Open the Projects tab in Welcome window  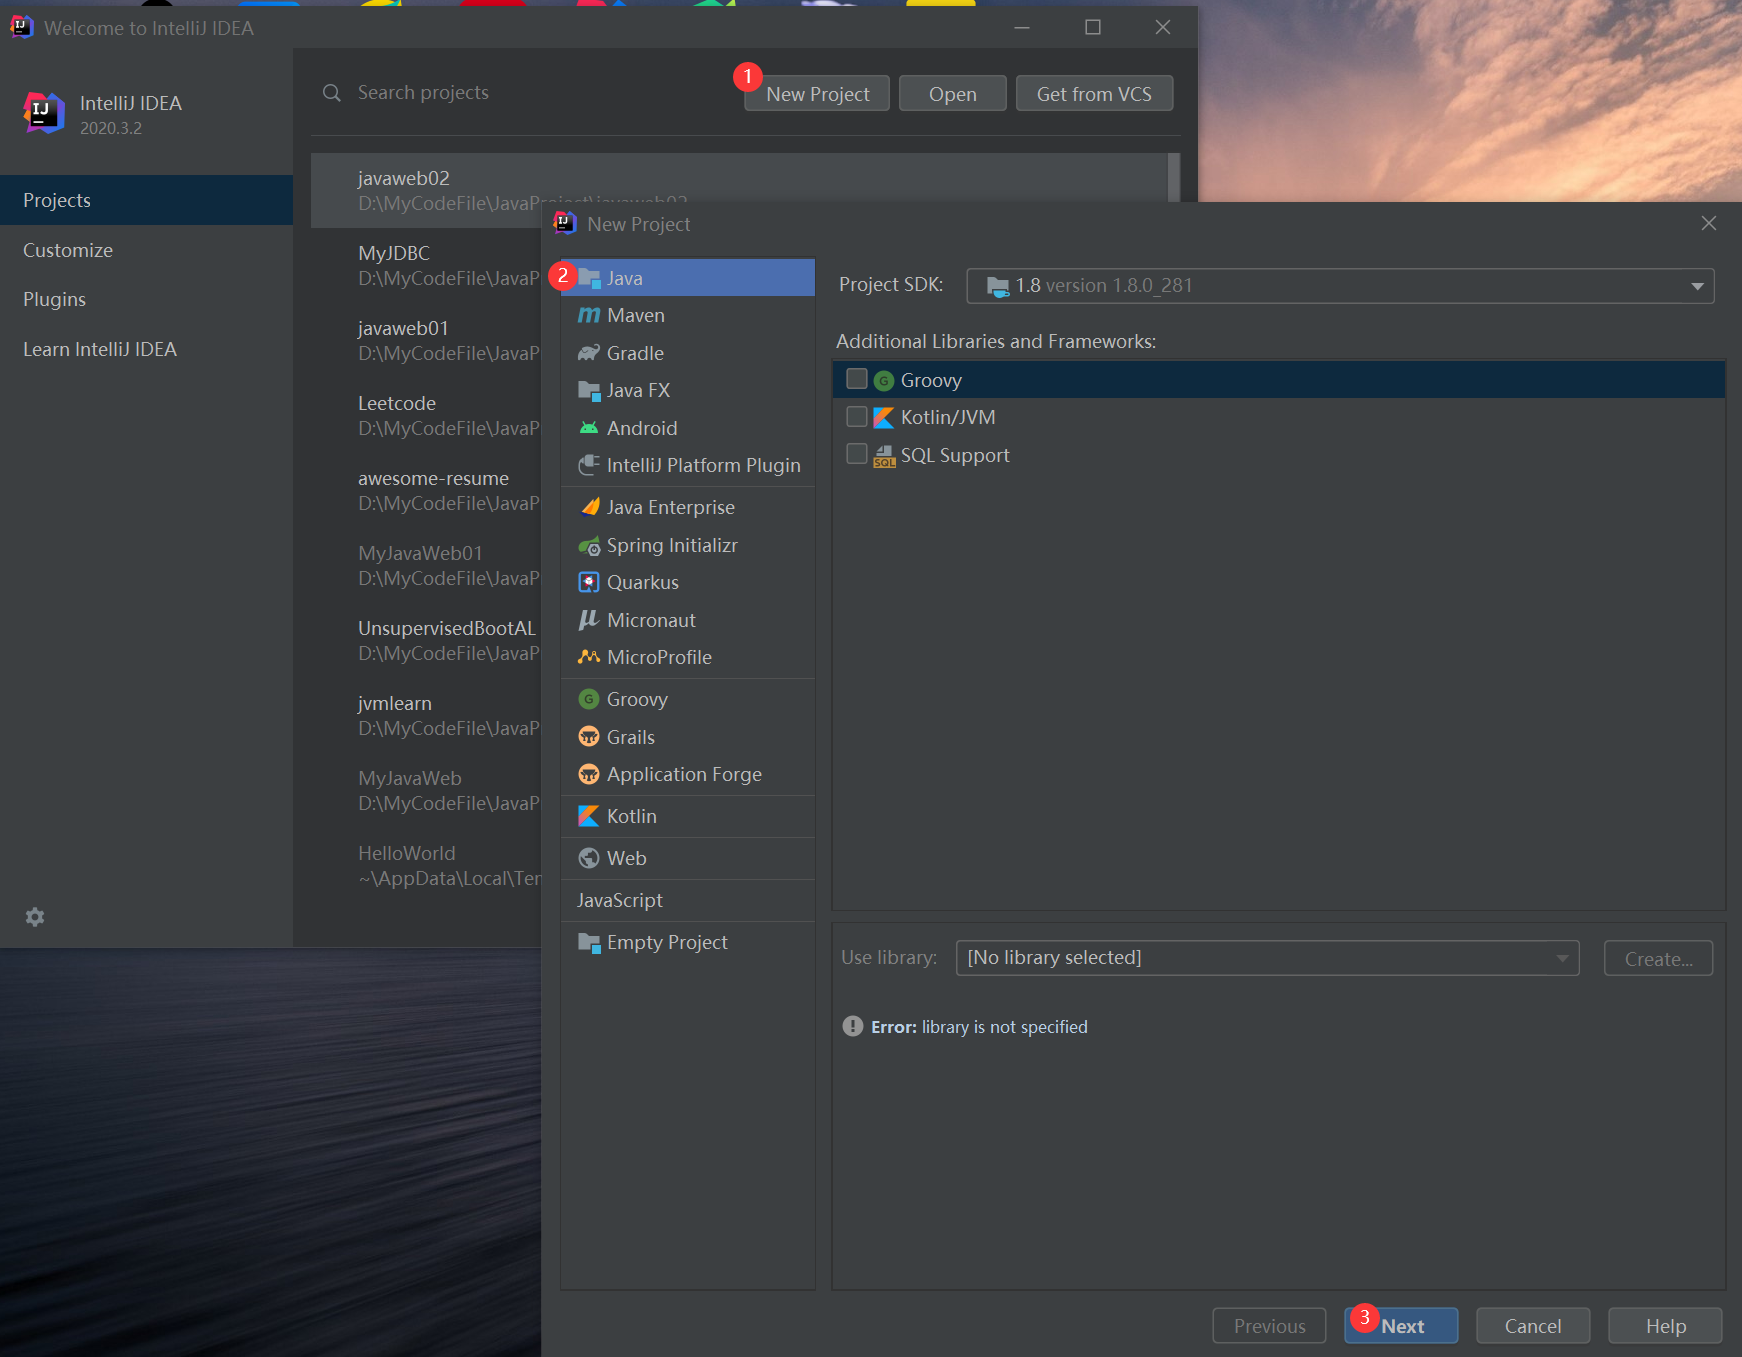click(x=146, y=200)
